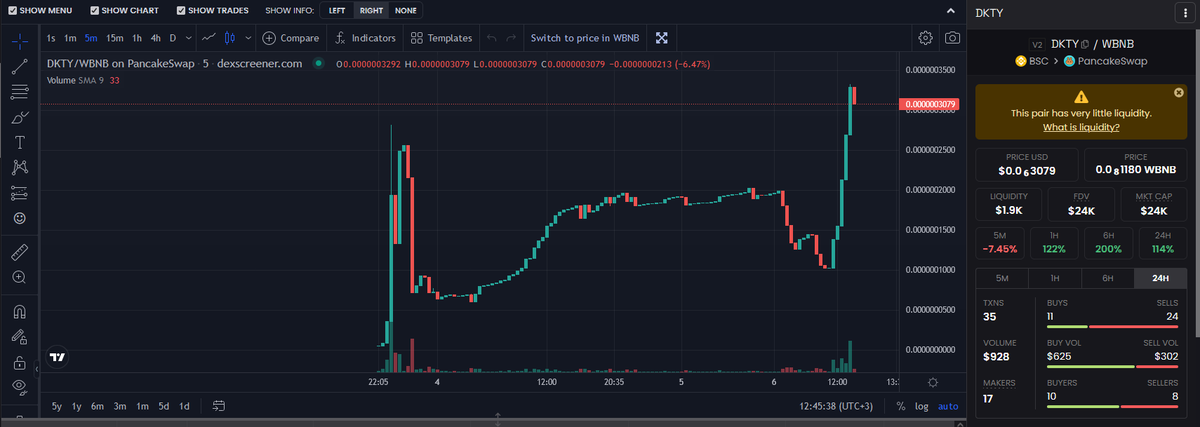Collapse the drawing toolbar side arrow

[37, 369]
